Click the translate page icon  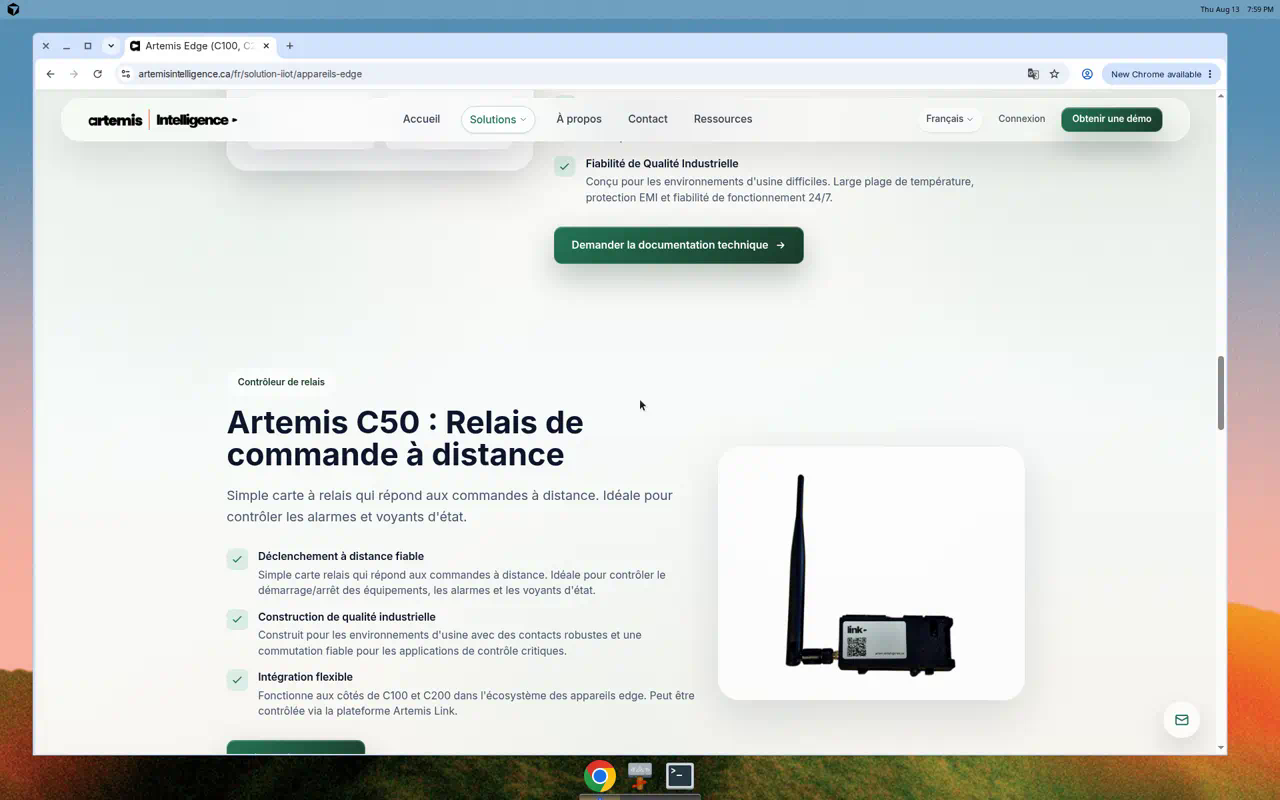click(x=1033, y=74)
